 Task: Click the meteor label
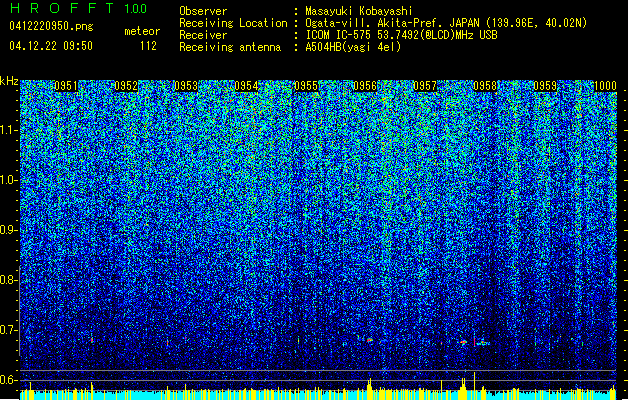142,31
